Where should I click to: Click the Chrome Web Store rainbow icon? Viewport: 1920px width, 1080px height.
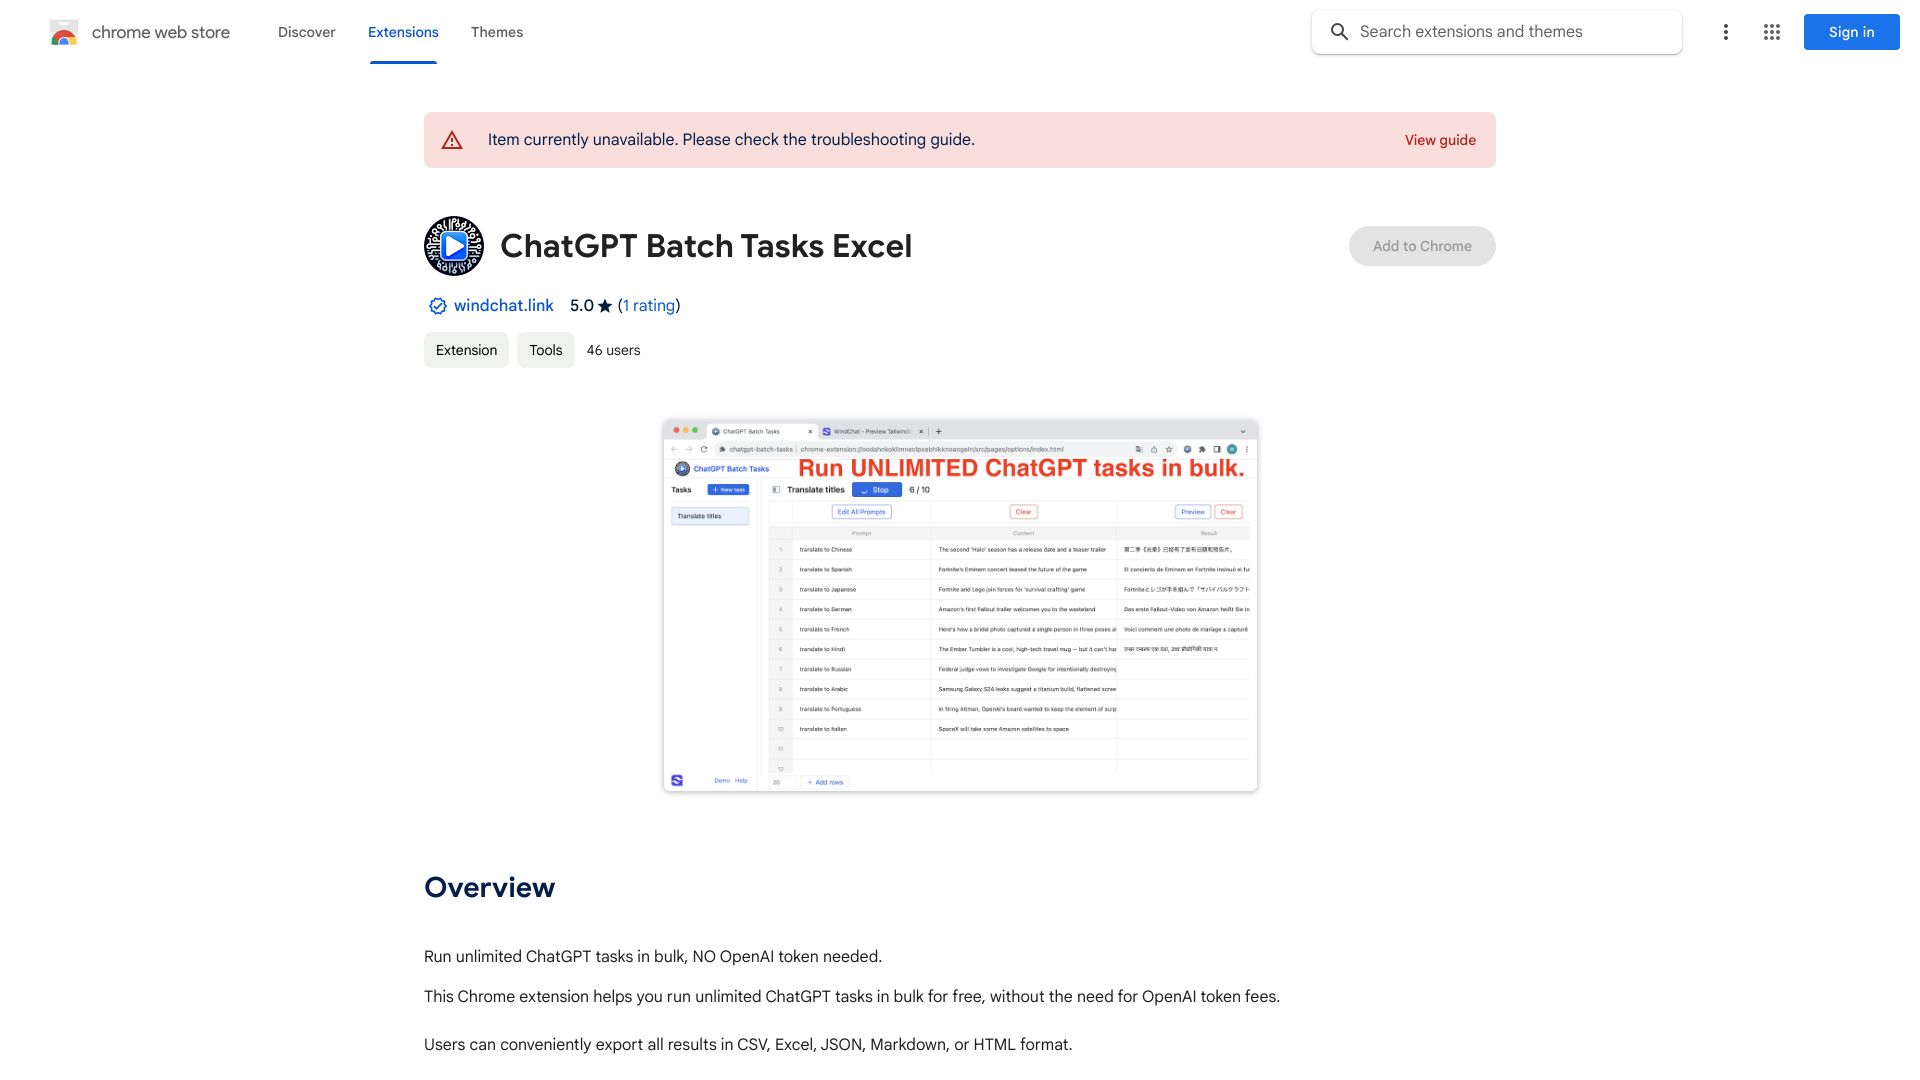tap(63, 32)
